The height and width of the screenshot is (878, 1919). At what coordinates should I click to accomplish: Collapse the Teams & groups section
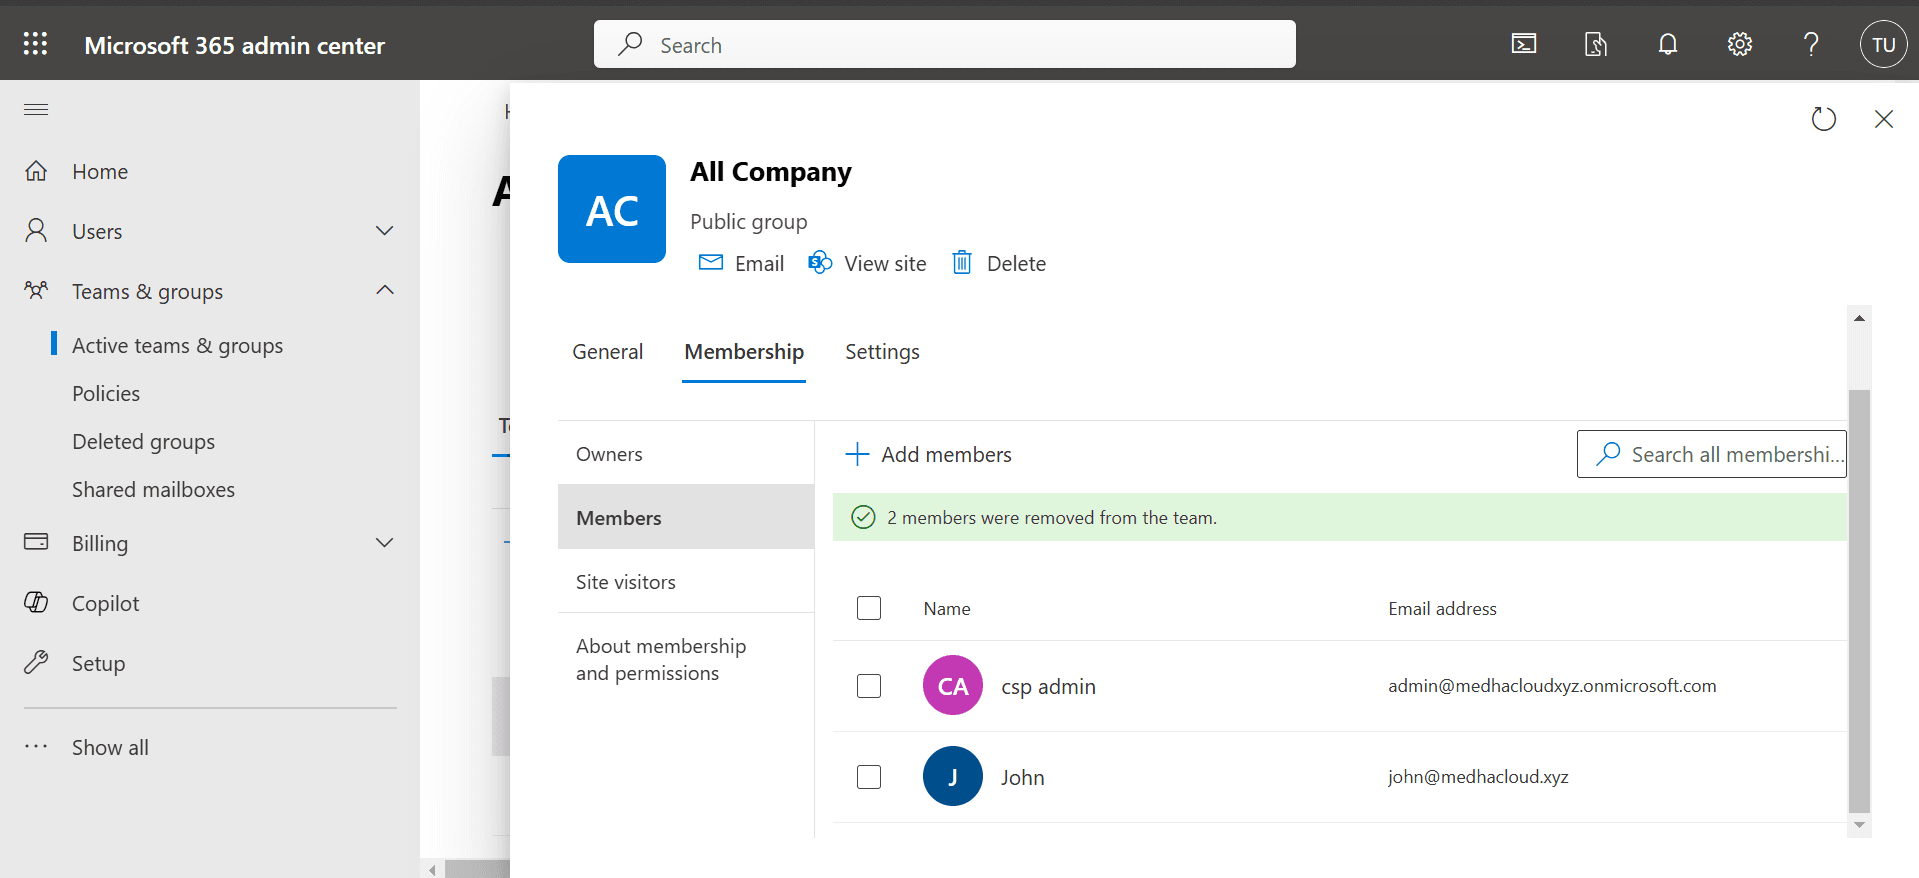pos(384,291)
